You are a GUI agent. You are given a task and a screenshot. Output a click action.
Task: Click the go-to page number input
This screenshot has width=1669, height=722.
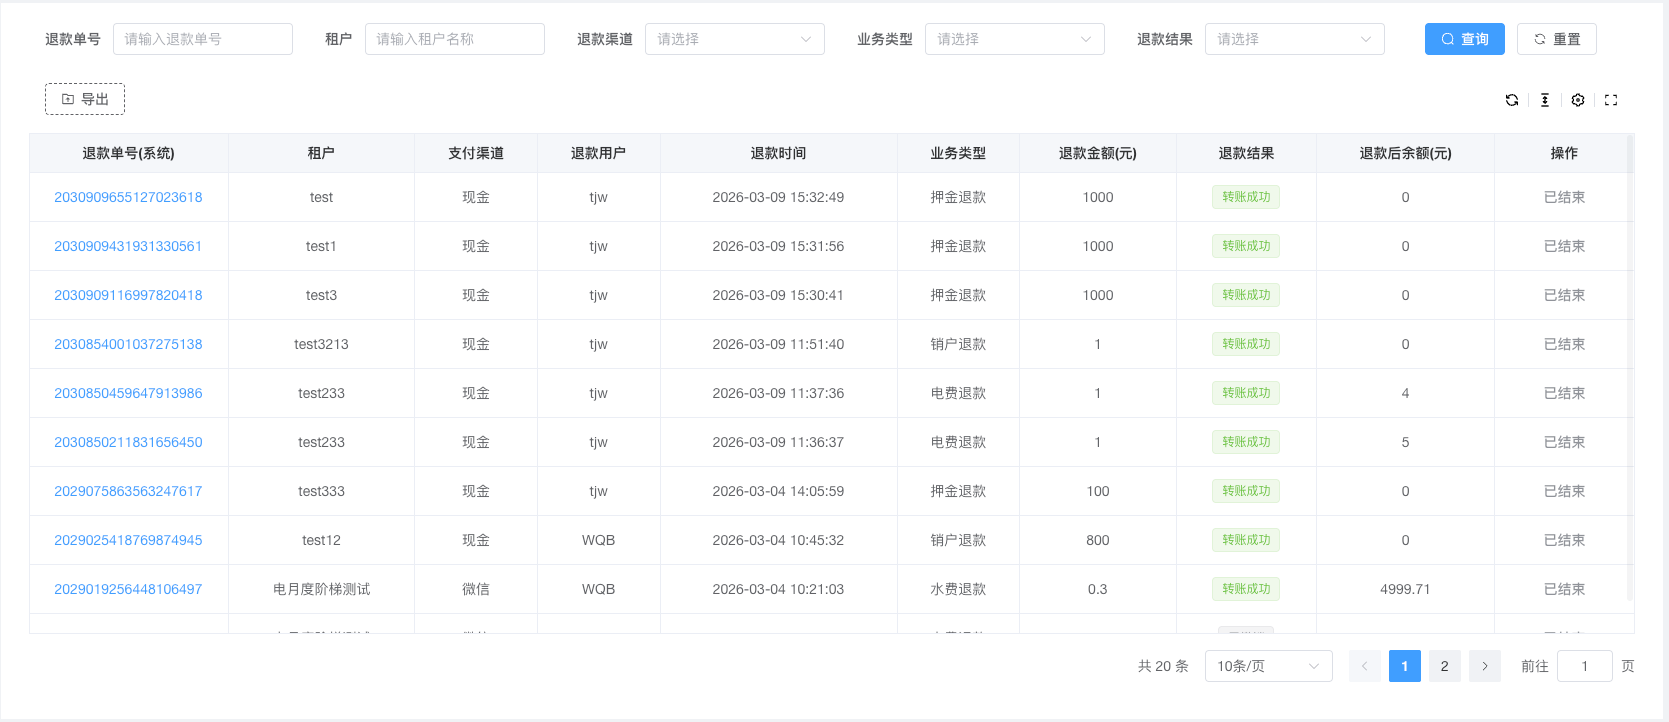[x=1585, y=666]
